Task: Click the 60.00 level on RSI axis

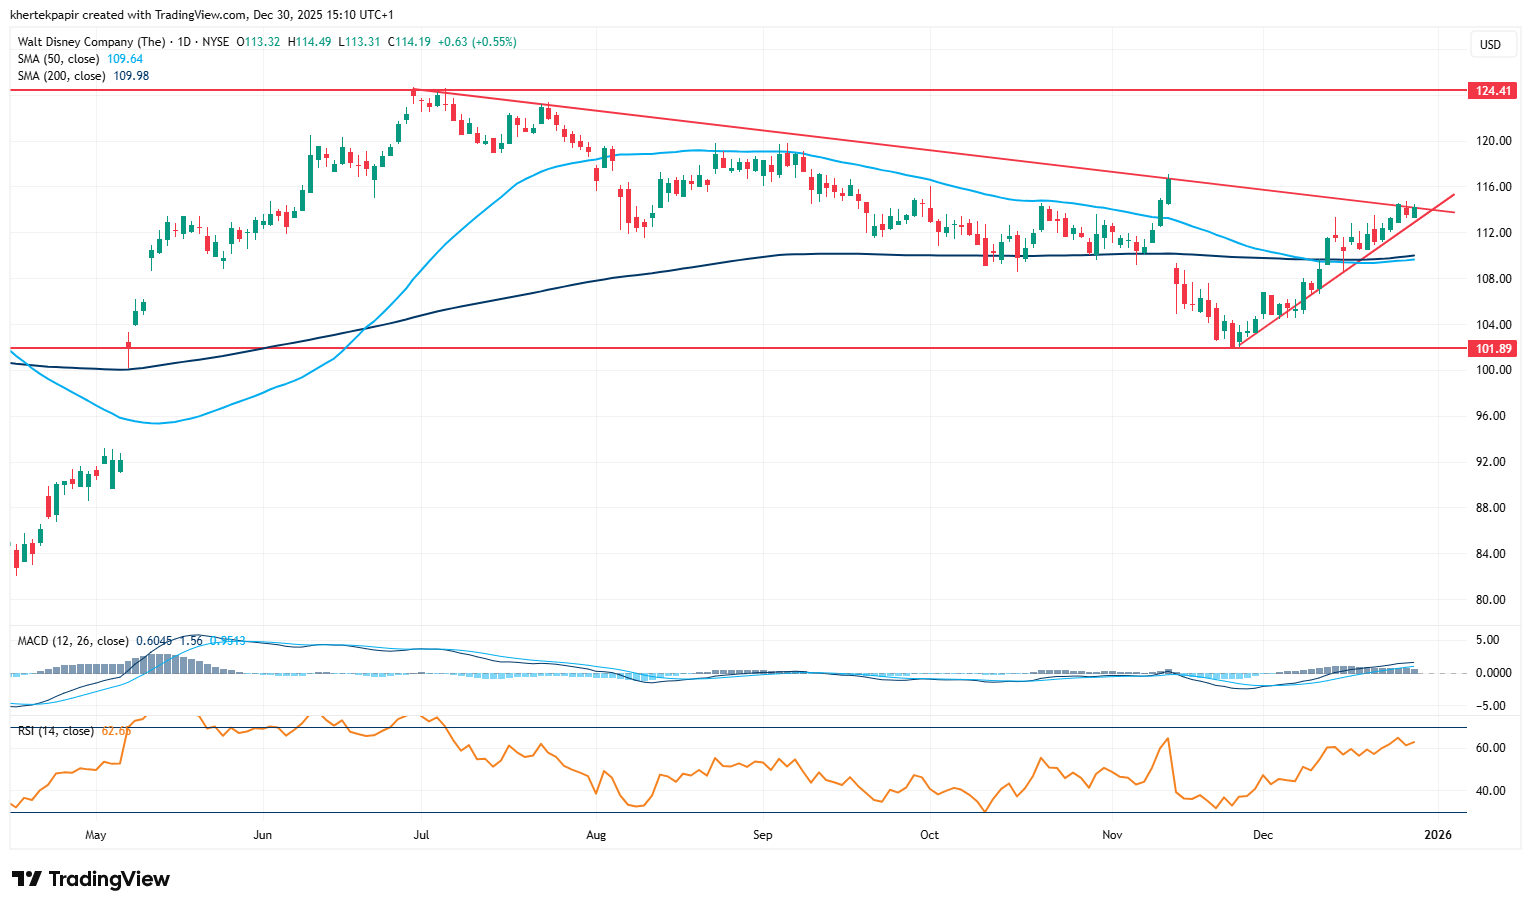Action: pyautogui.click(x=1490, y=748)
